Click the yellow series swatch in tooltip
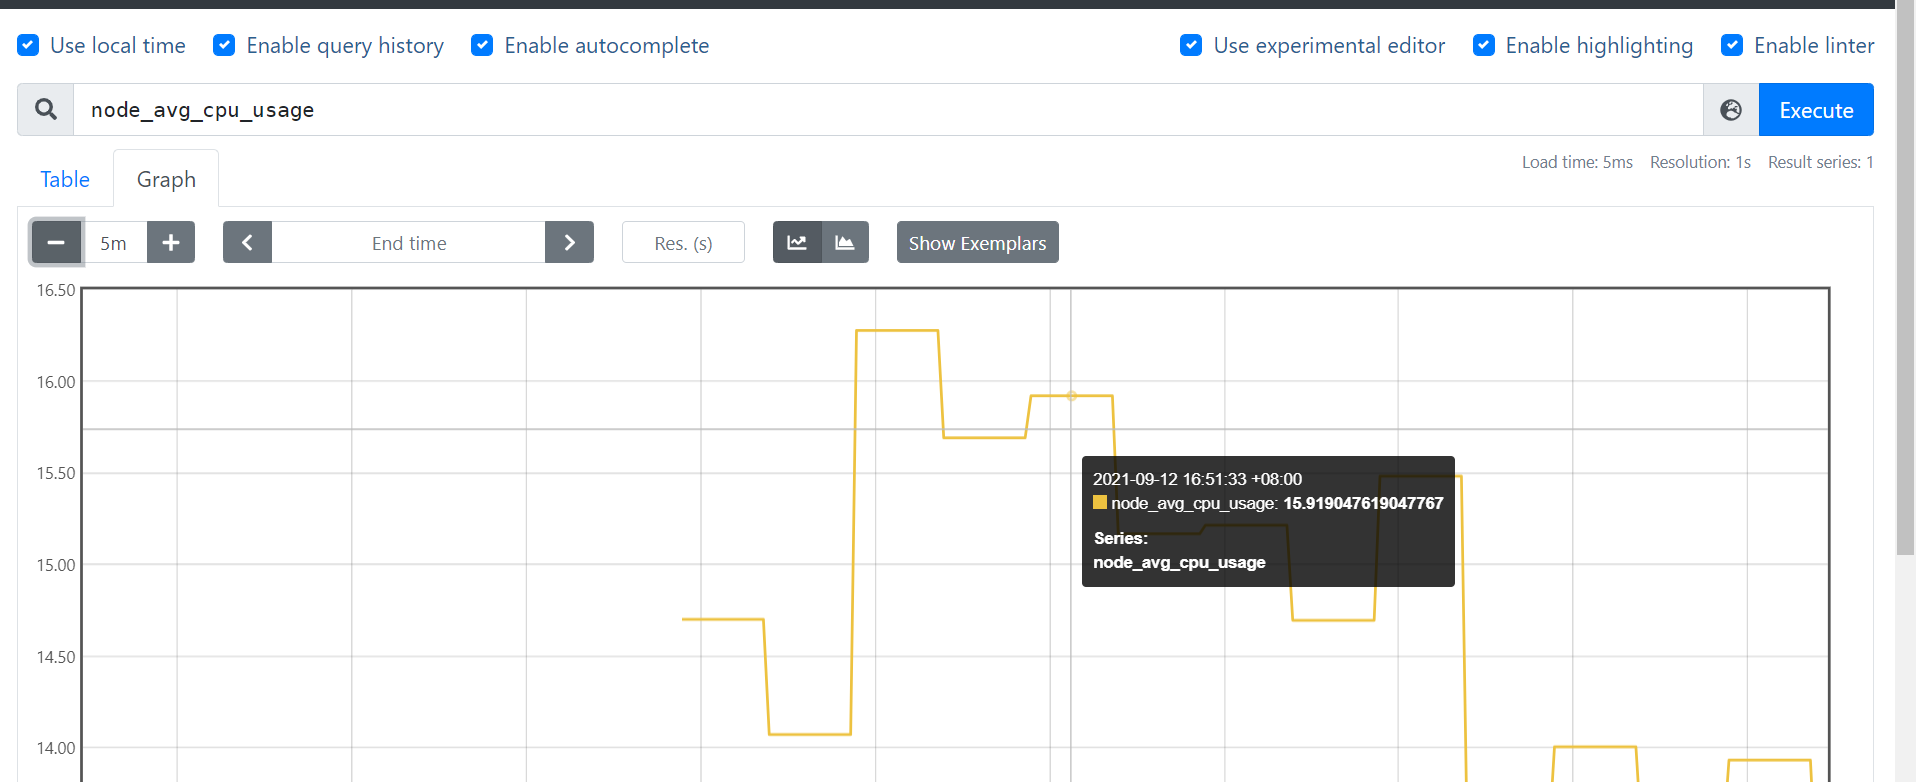1916x782 pixels. (1100, 502)
